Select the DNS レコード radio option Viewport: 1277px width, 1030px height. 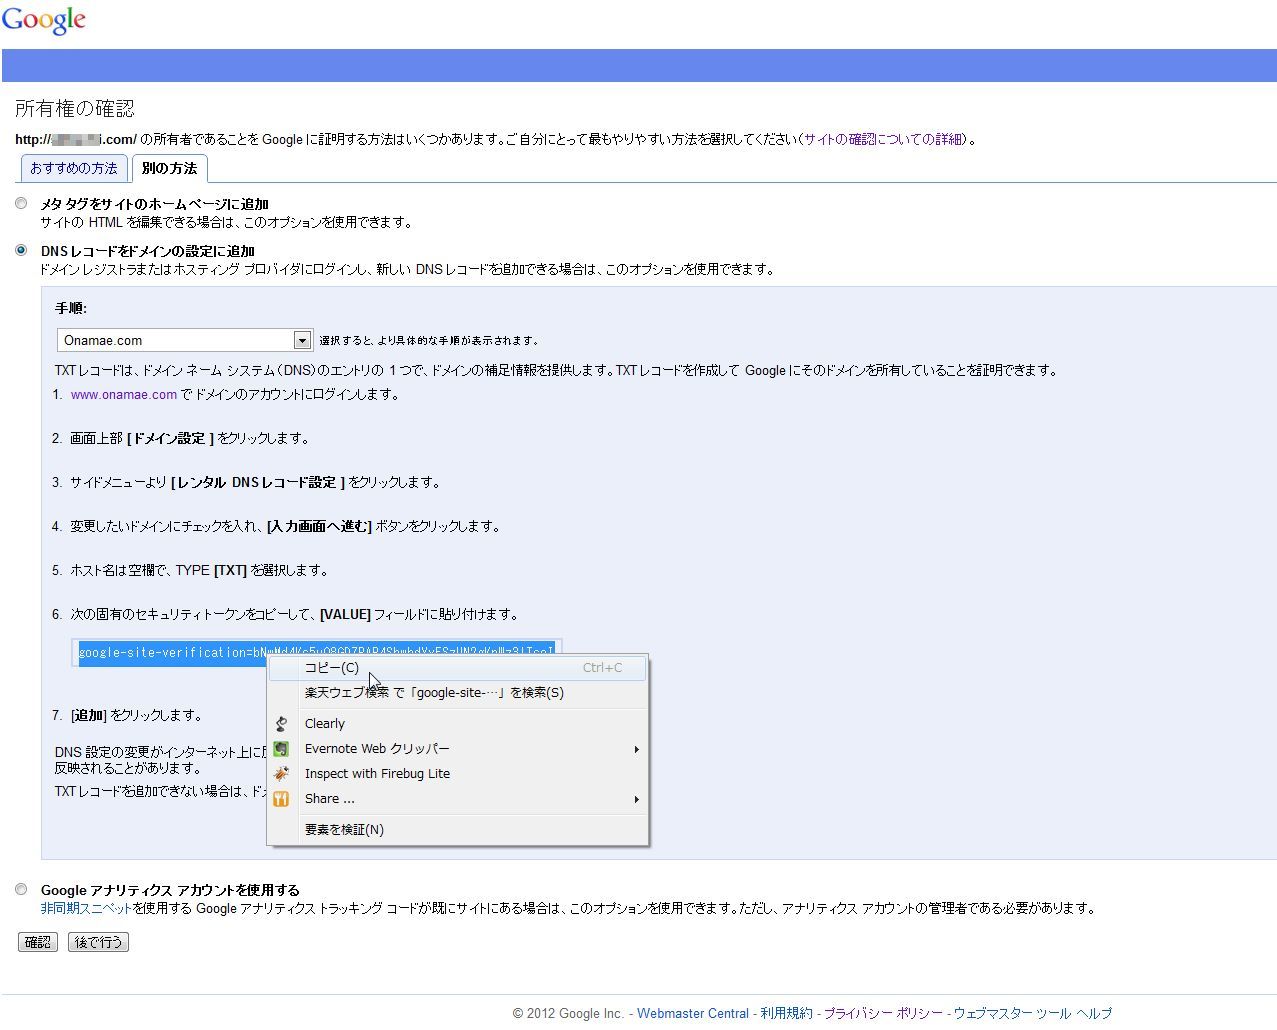[21, 250]
